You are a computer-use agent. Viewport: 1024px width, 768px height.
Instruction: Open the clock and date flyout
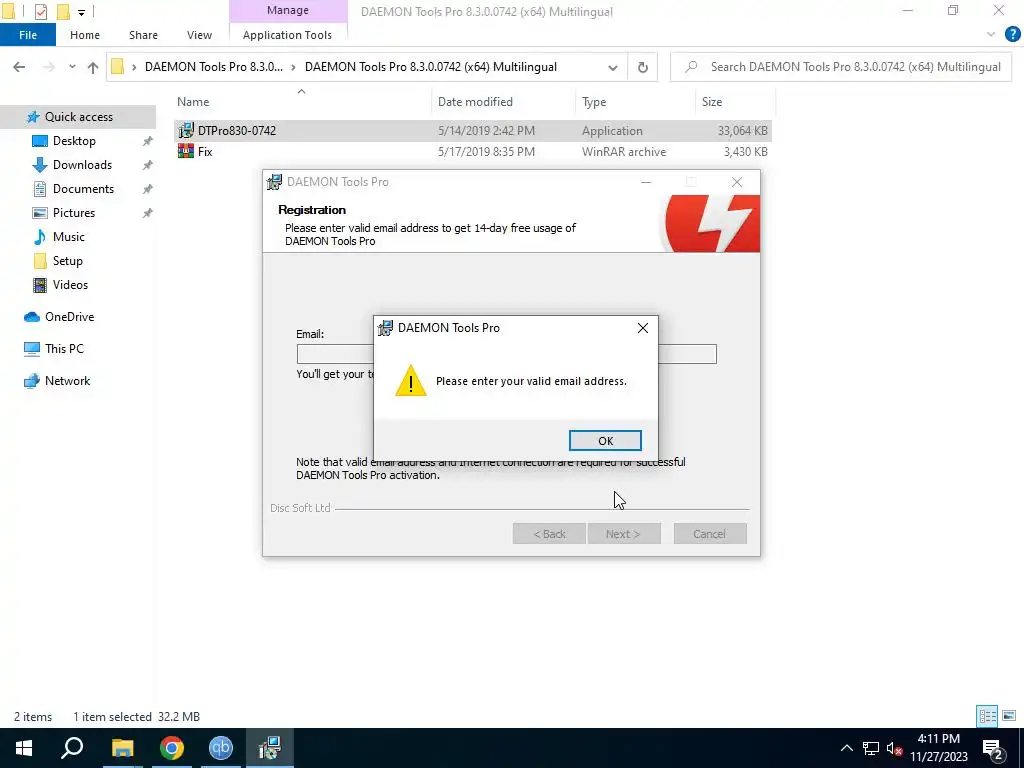938,748
